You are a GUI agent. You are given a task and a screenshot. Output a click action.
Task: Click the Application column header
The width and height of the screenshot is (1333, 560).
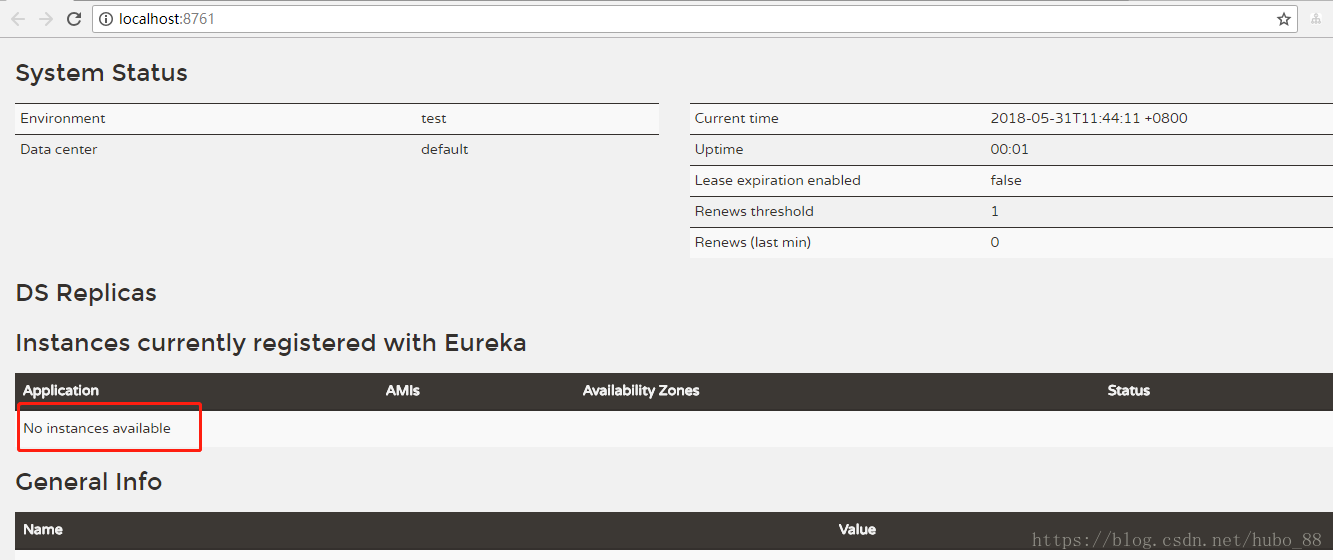pyautogui.click(x=61, y=390)
